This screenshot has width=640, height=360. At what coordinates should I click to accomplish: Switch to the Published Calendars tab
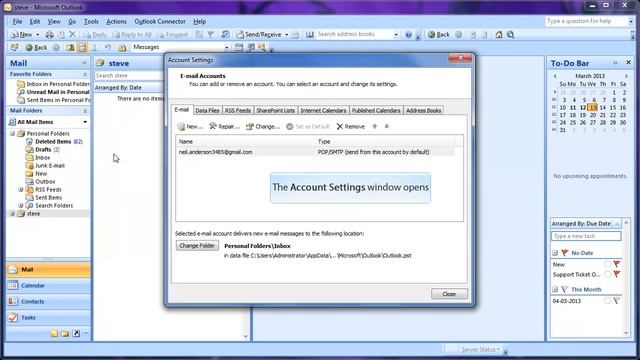pyautogui.click(x=376, y=111)
